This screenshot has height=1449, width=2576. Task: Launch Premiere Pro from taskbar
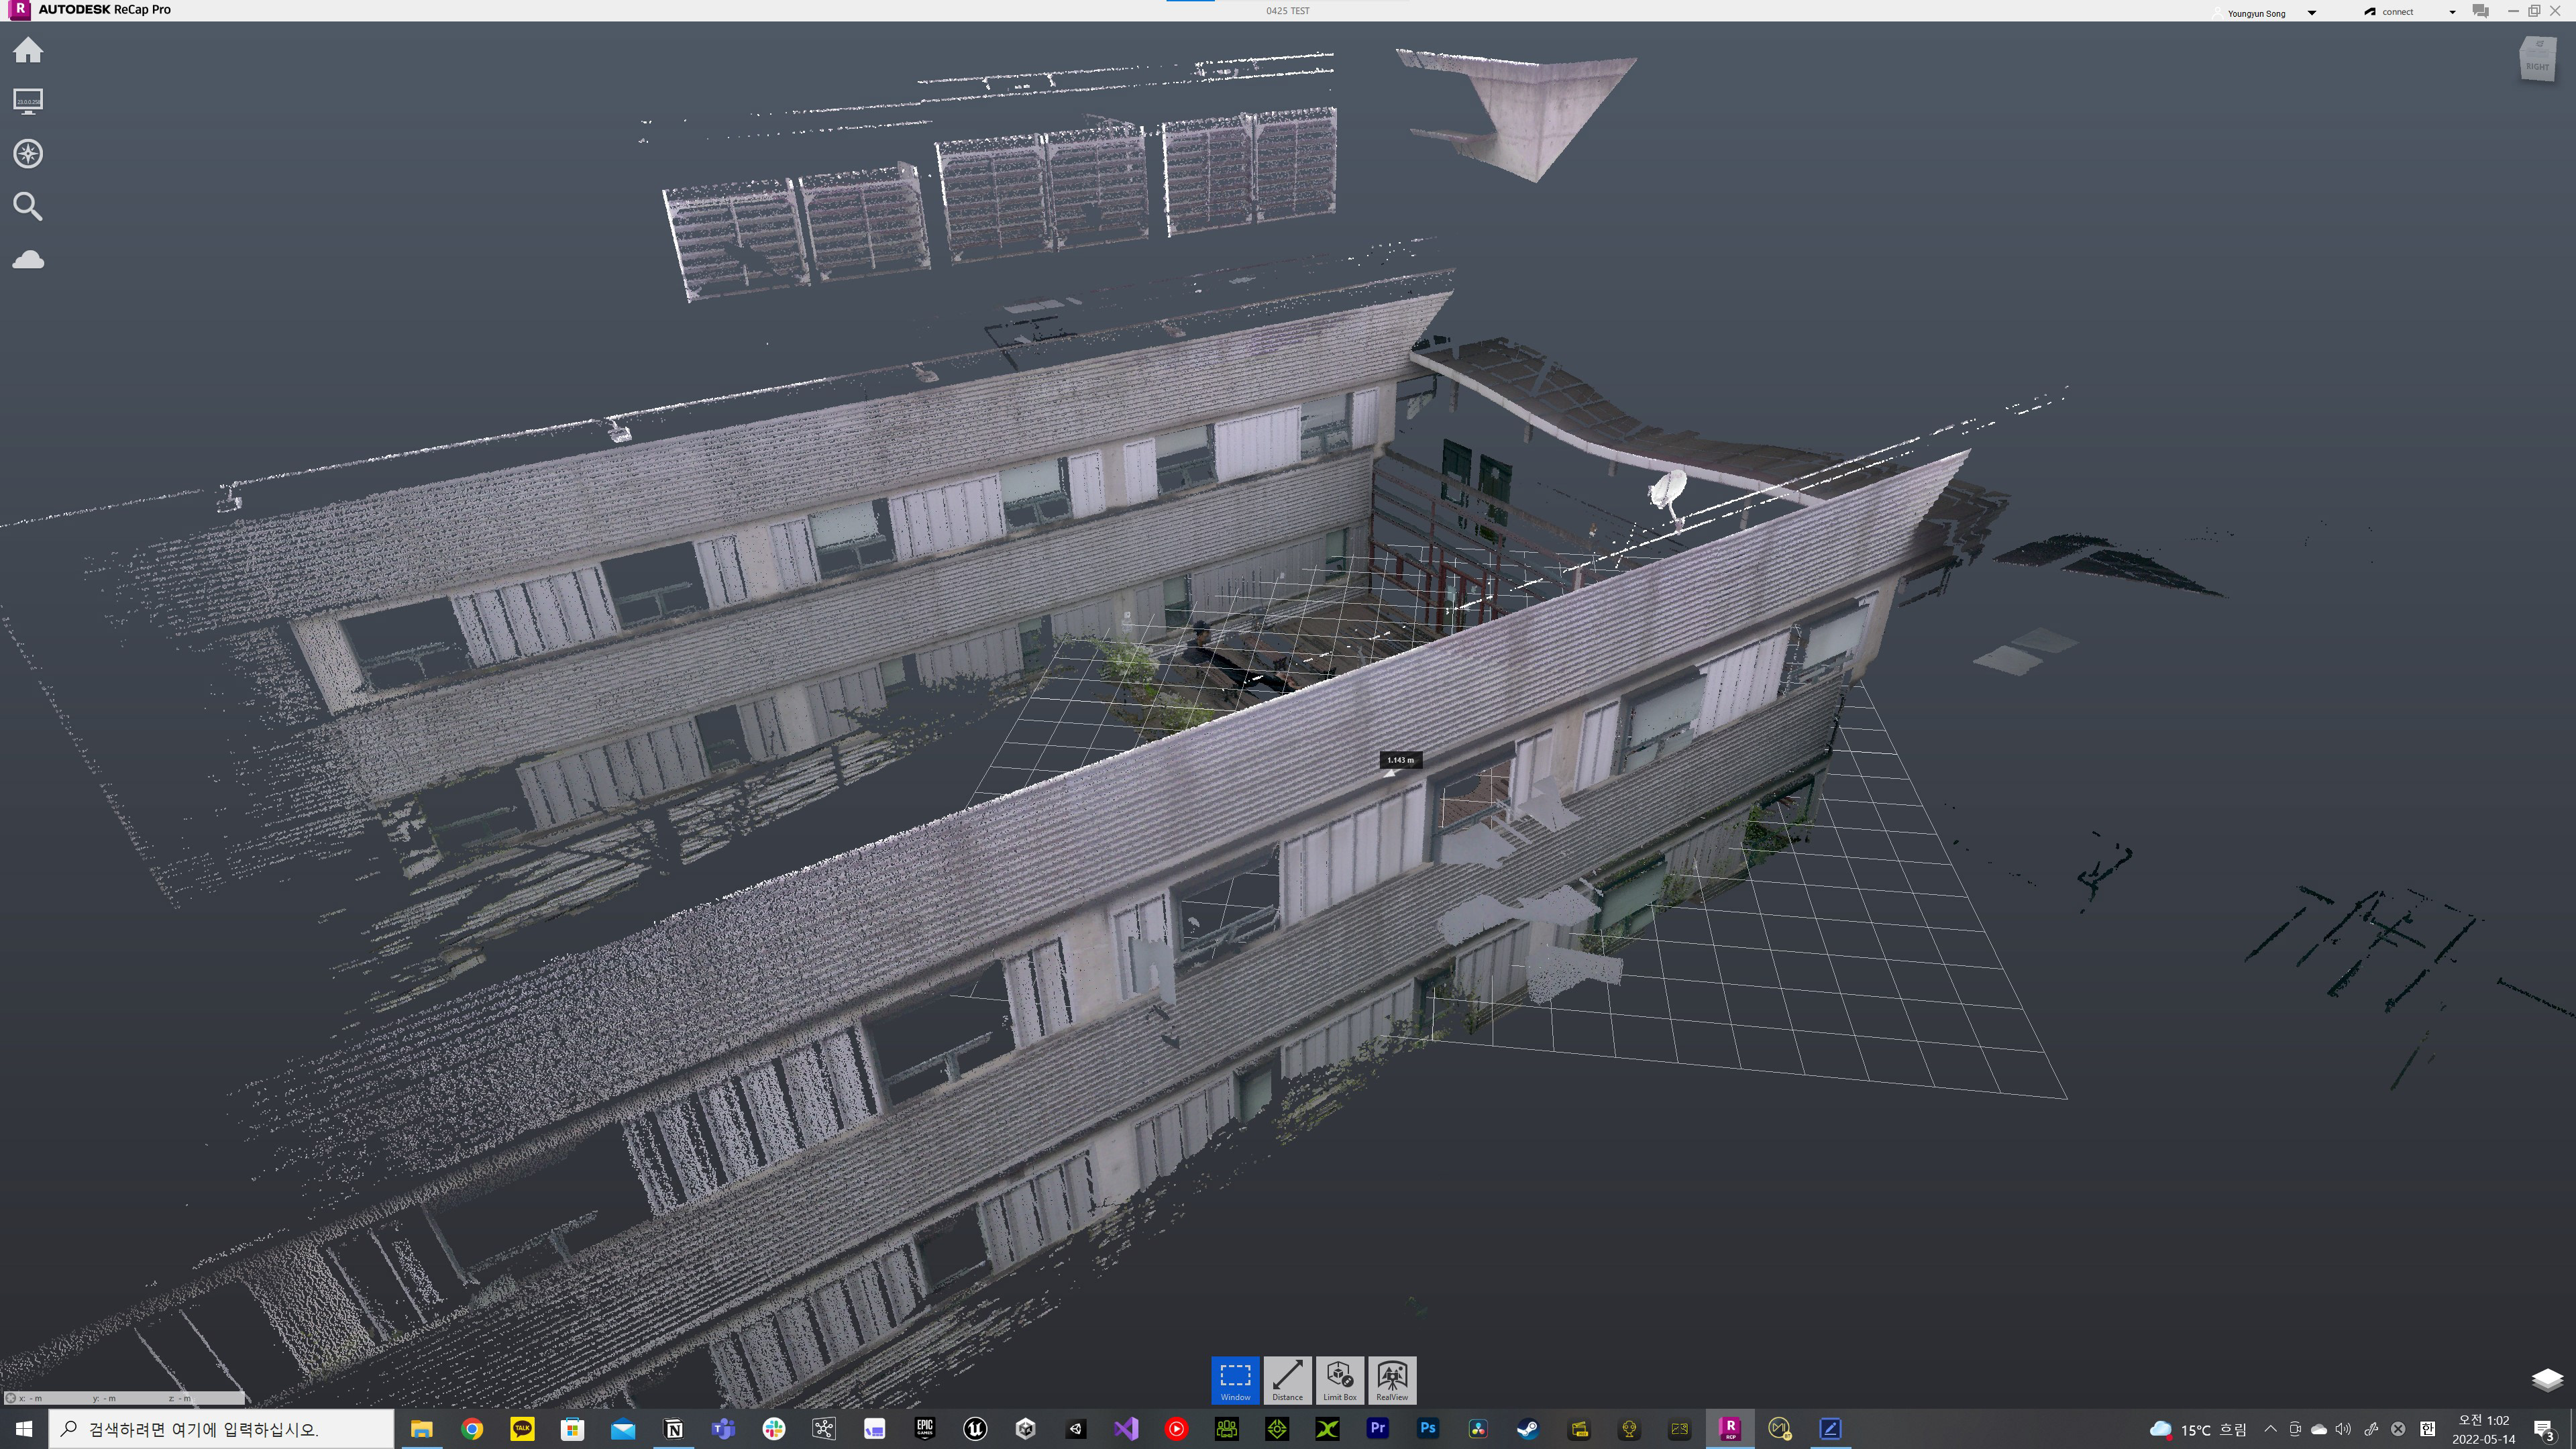[1378, 1429]
